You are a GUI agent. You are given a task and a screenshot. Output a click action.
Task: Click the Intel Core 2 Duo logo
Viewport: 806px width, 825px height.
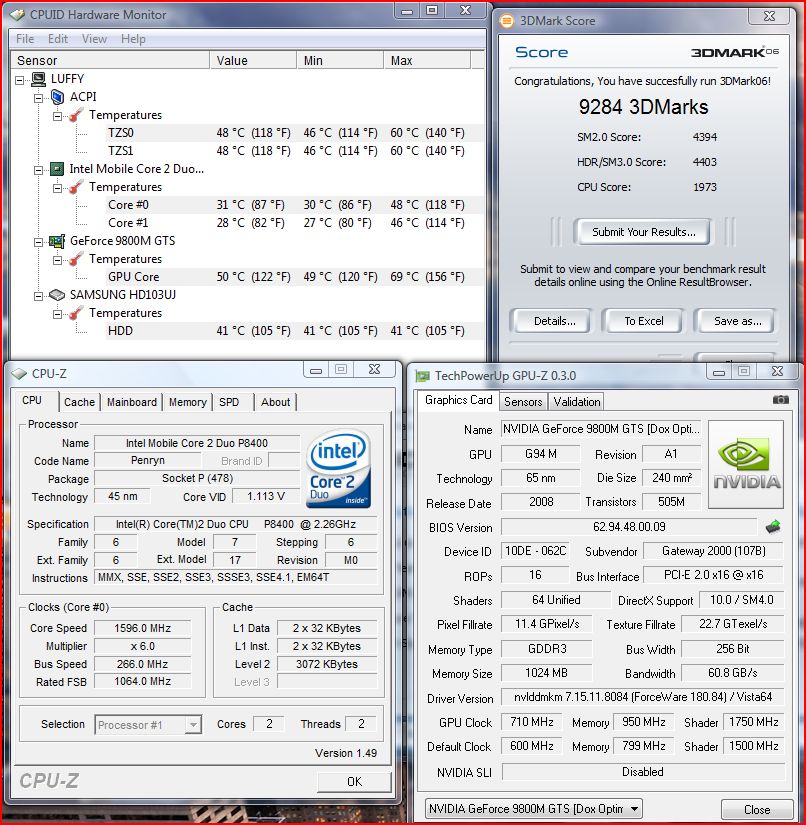[339, 469]
